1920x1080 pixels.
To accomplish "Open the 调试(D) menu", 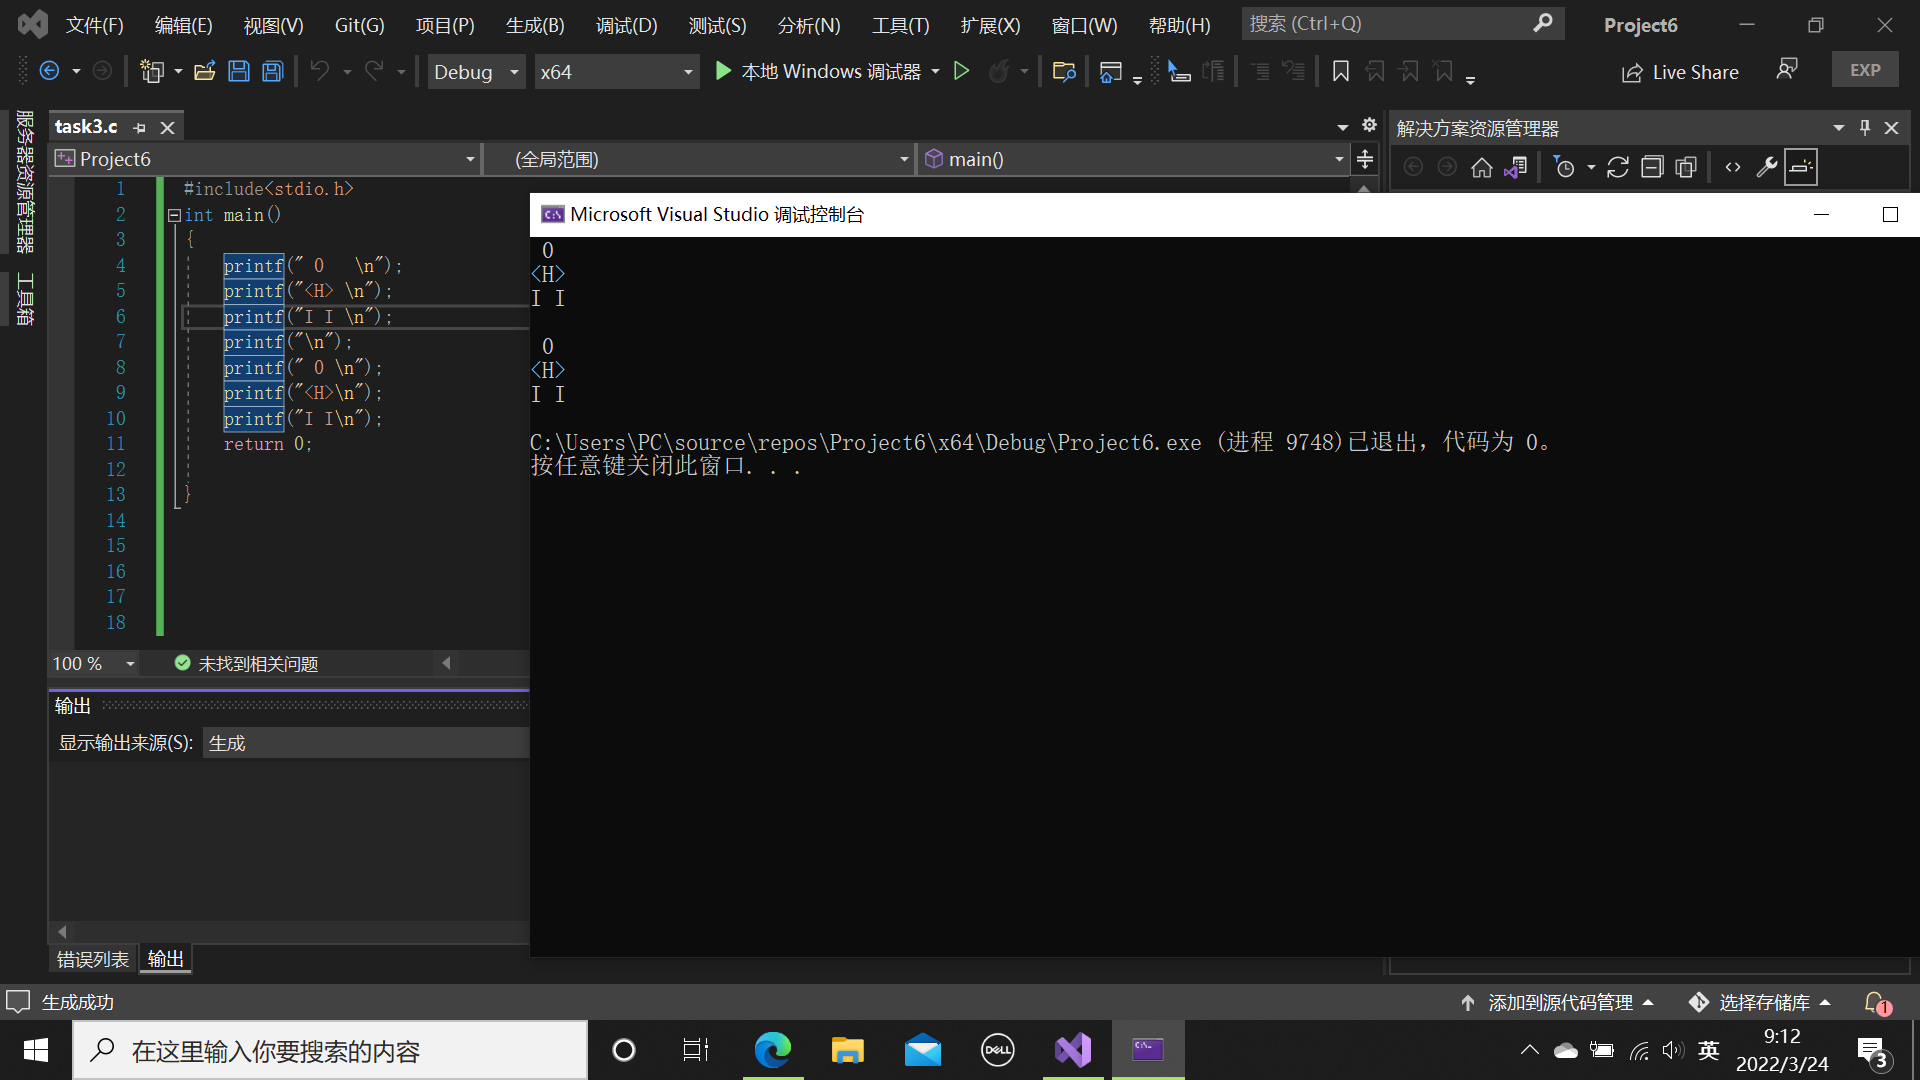I will (626, 25).
